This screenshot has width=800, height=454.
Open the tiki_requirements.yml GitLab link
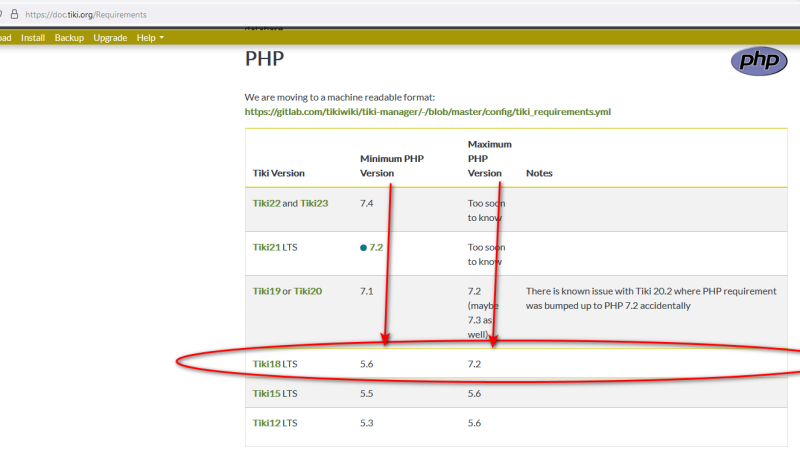[428, 112]
